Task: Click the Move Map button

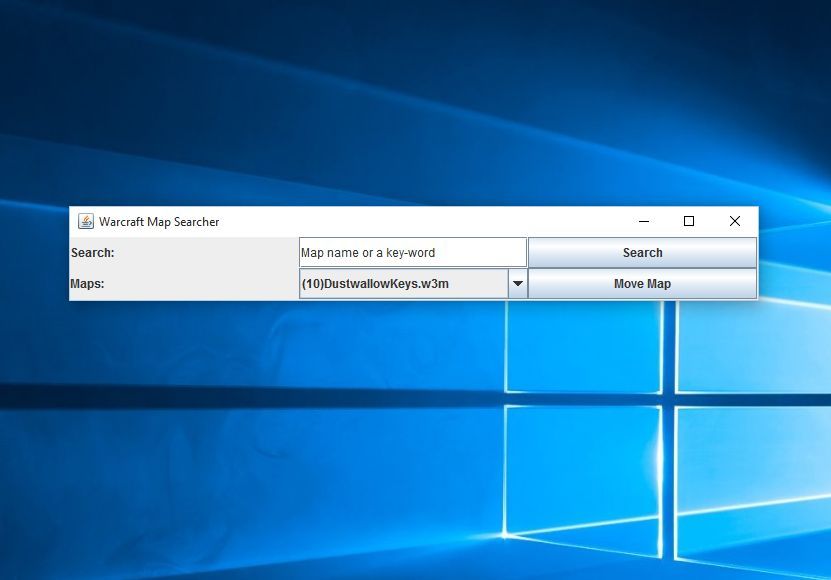Action: point(642,284)
